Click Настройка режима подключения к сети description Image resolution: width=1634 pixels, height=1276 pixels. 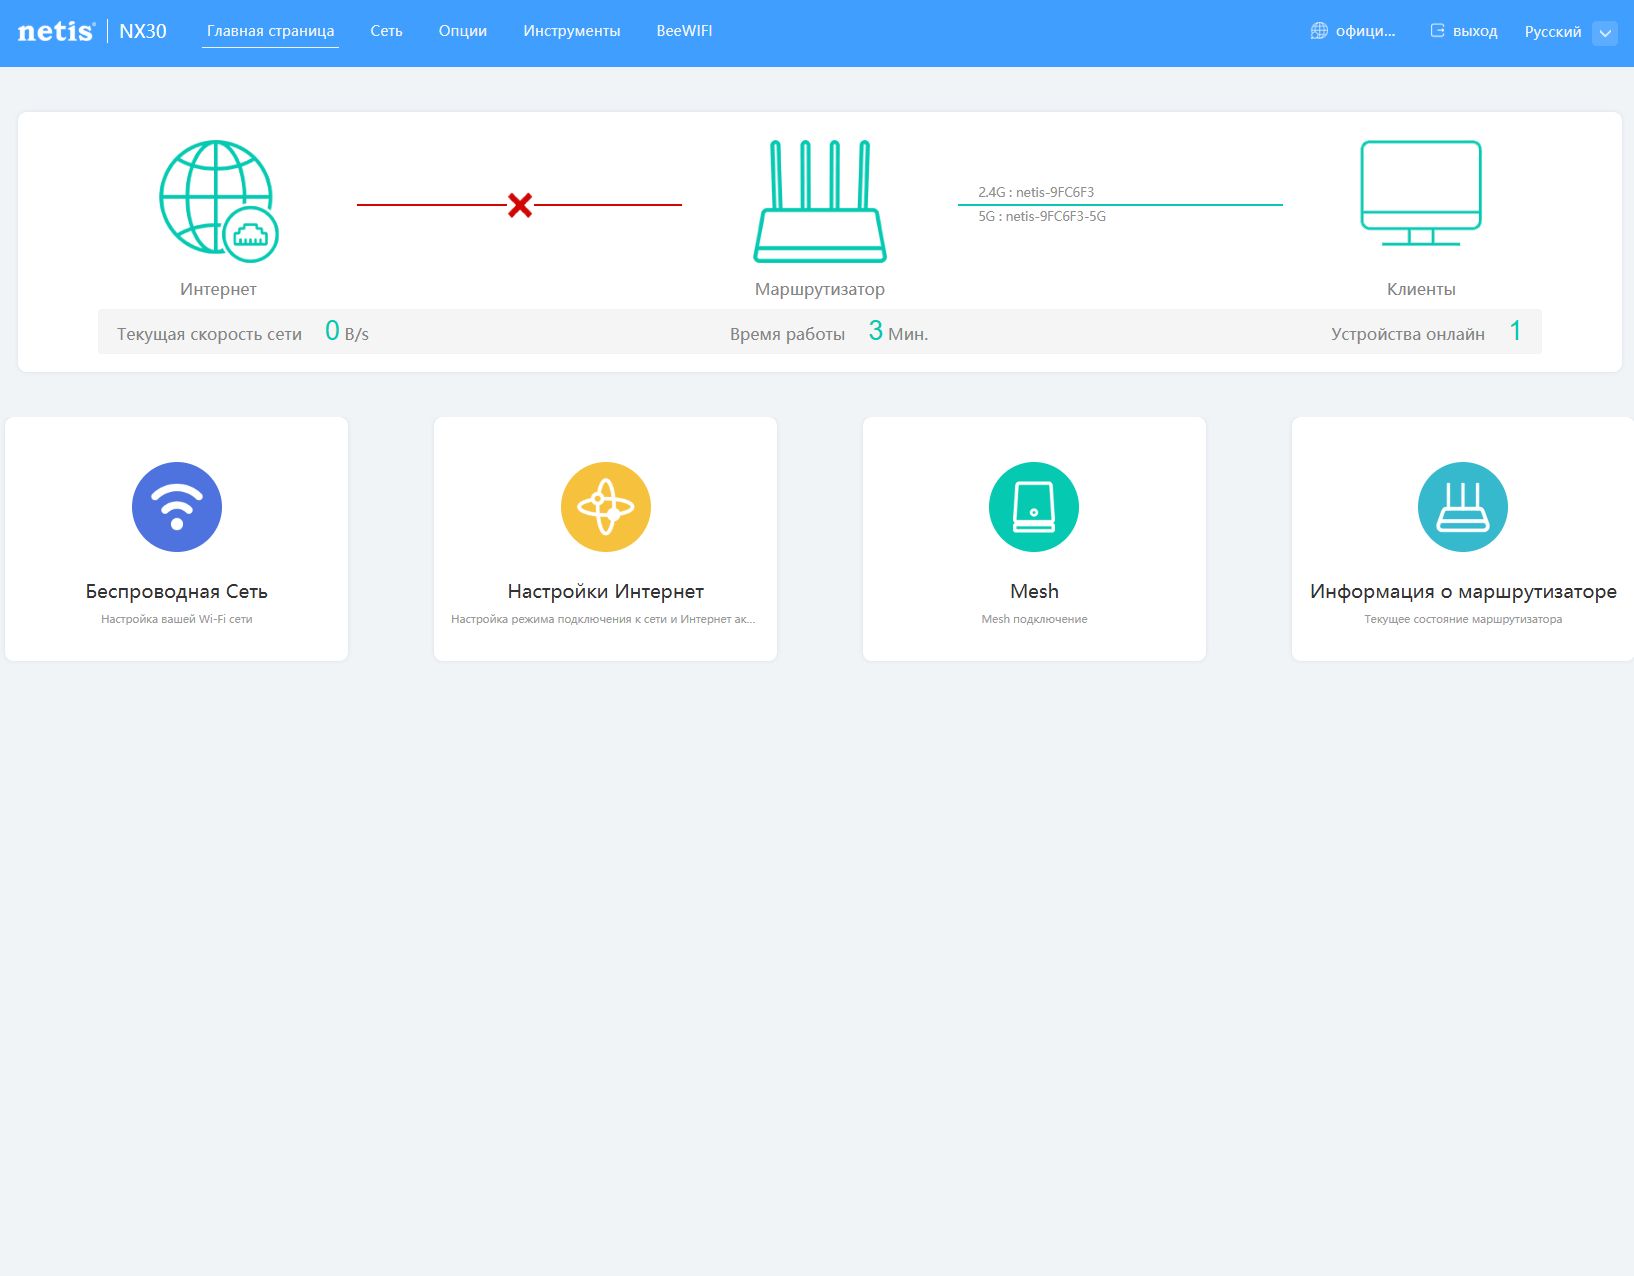point(603,619)
